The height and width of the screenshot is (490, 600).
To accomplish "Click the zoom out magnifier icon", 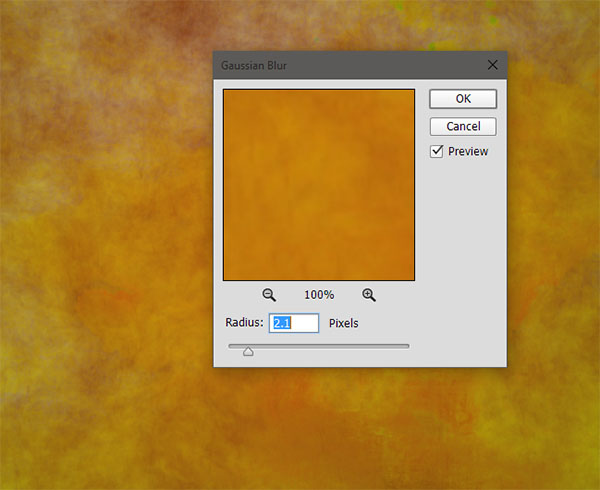I will pos(269,295).
